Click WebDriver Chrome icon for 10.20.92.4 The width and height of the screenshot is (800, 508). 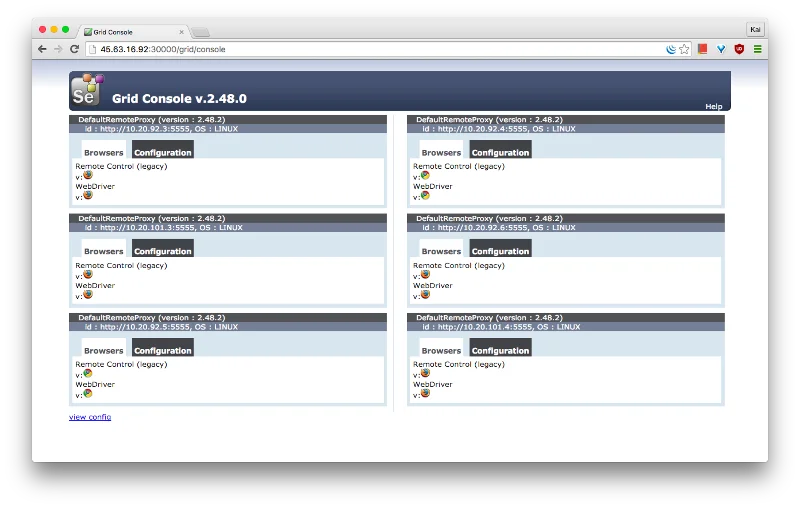[x=425, y=195]
